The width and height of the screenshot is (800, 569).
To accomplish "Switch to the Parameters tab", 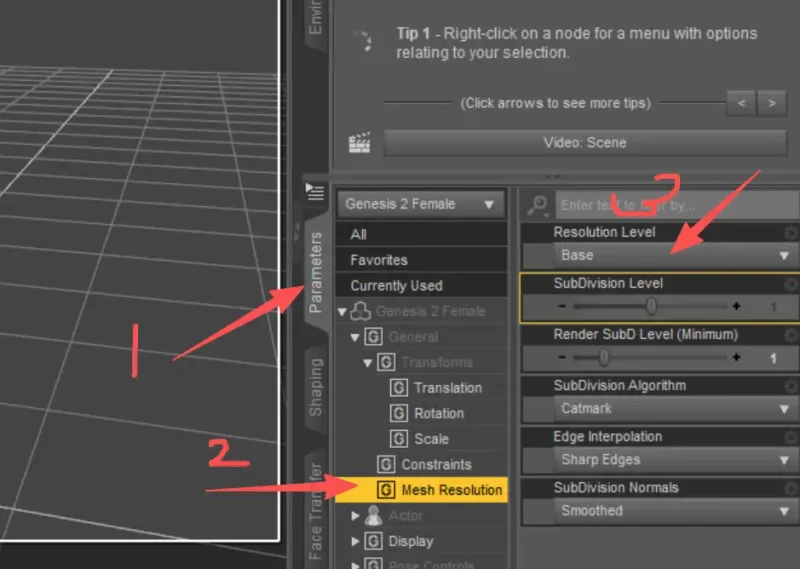I will coord(315,273).
